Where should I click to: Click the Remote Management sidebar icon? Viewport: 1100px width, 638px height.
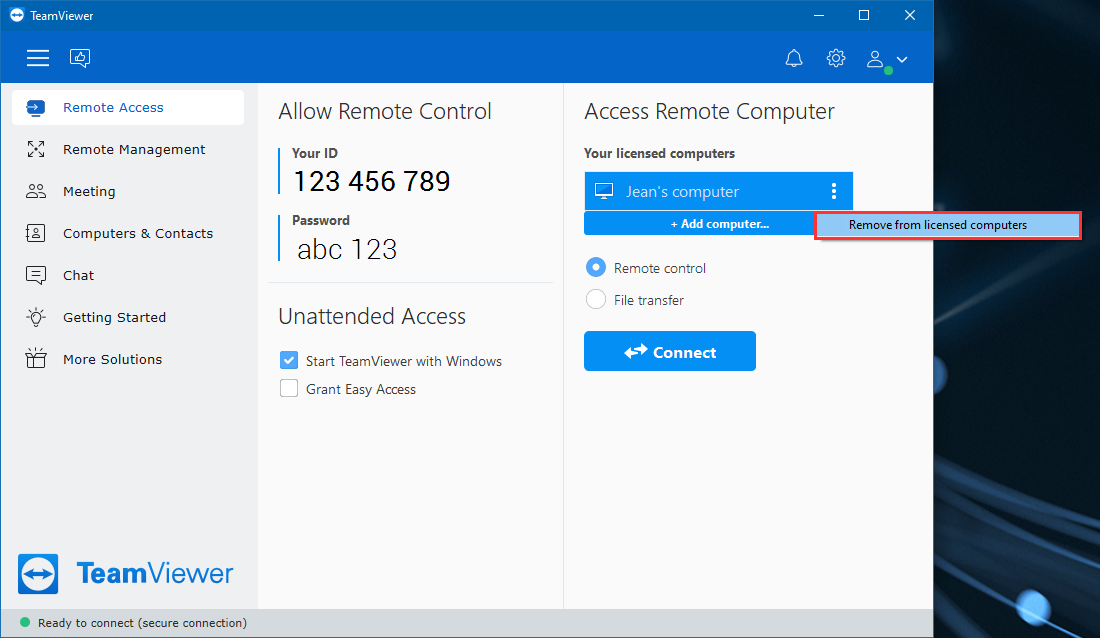click(36, 149)
